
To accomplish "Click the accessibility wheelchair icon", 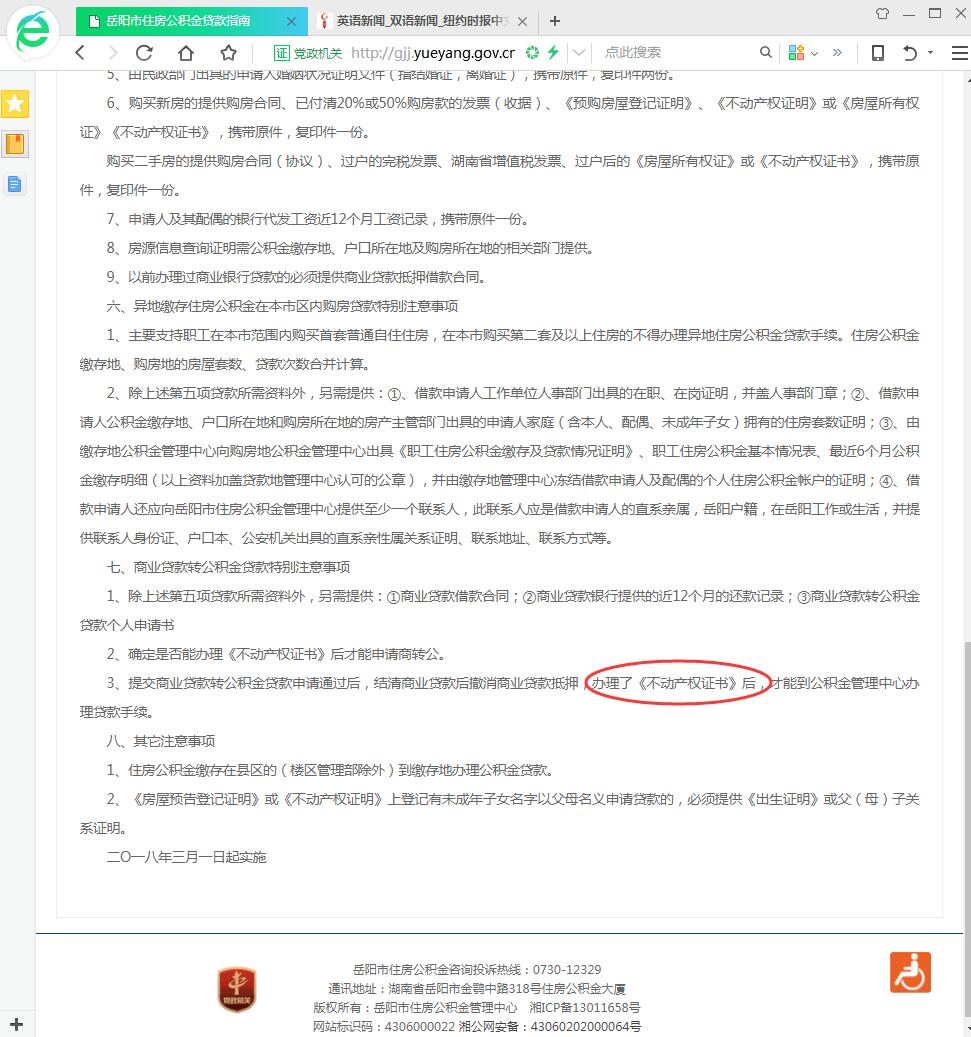I will click(x=909, y=972).
